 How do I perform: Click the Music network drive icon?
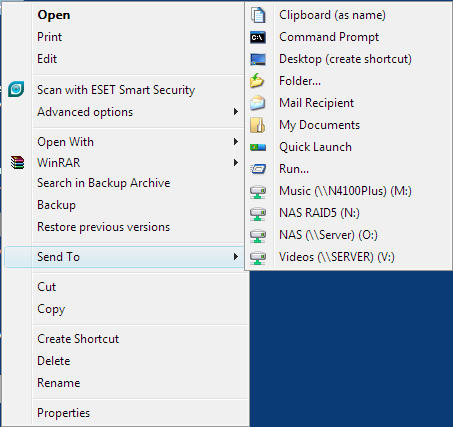pos(258,191)
